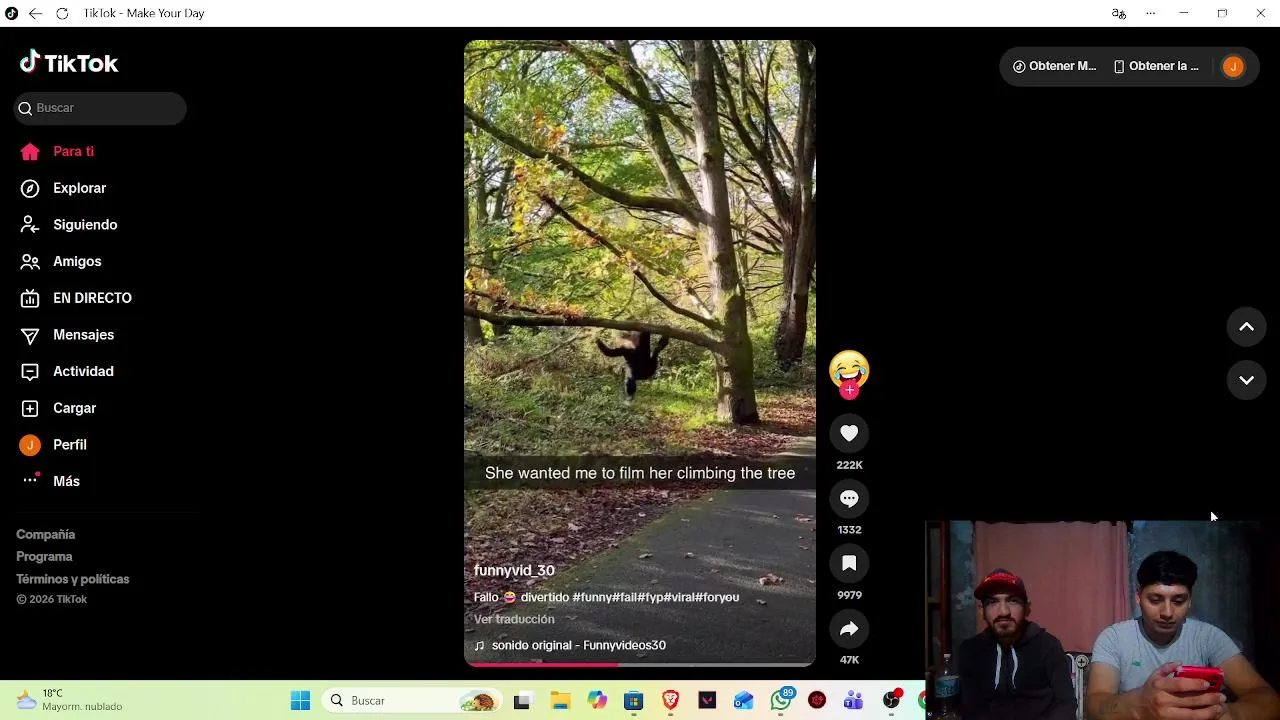Open Microsoft Teams from the taskbar
Image resolution: width=1280 pixels, height=720 pixels.
pos(854,701)
